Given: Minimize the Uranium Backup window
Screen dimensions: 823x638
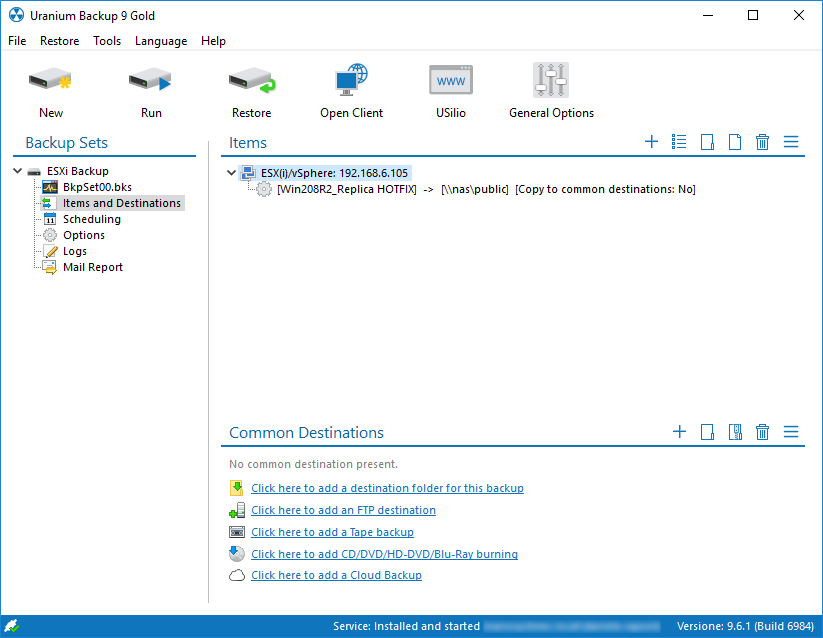Looking at the screenshot, I should pos(708,15).
